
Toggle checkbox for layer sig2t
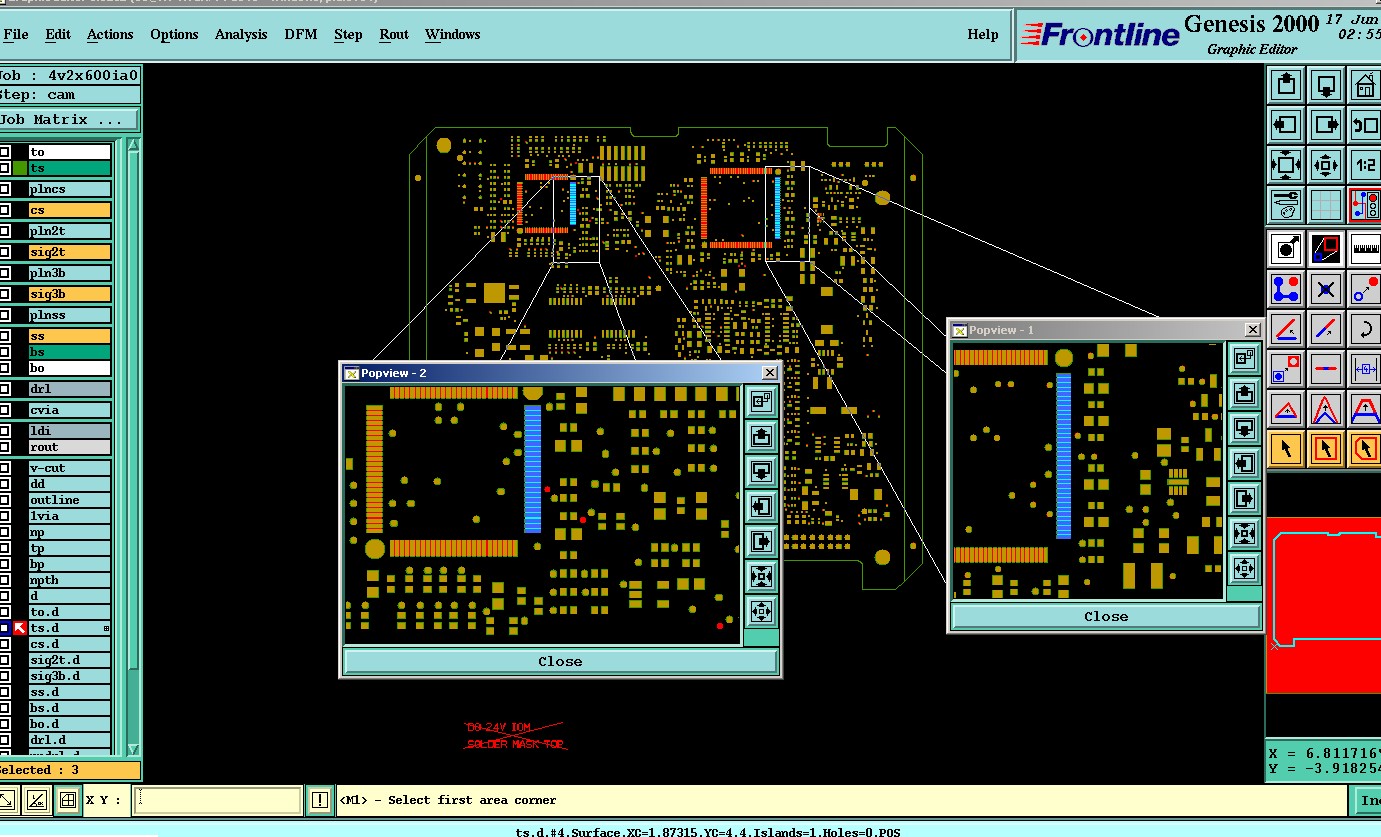[x=5, y=252]
